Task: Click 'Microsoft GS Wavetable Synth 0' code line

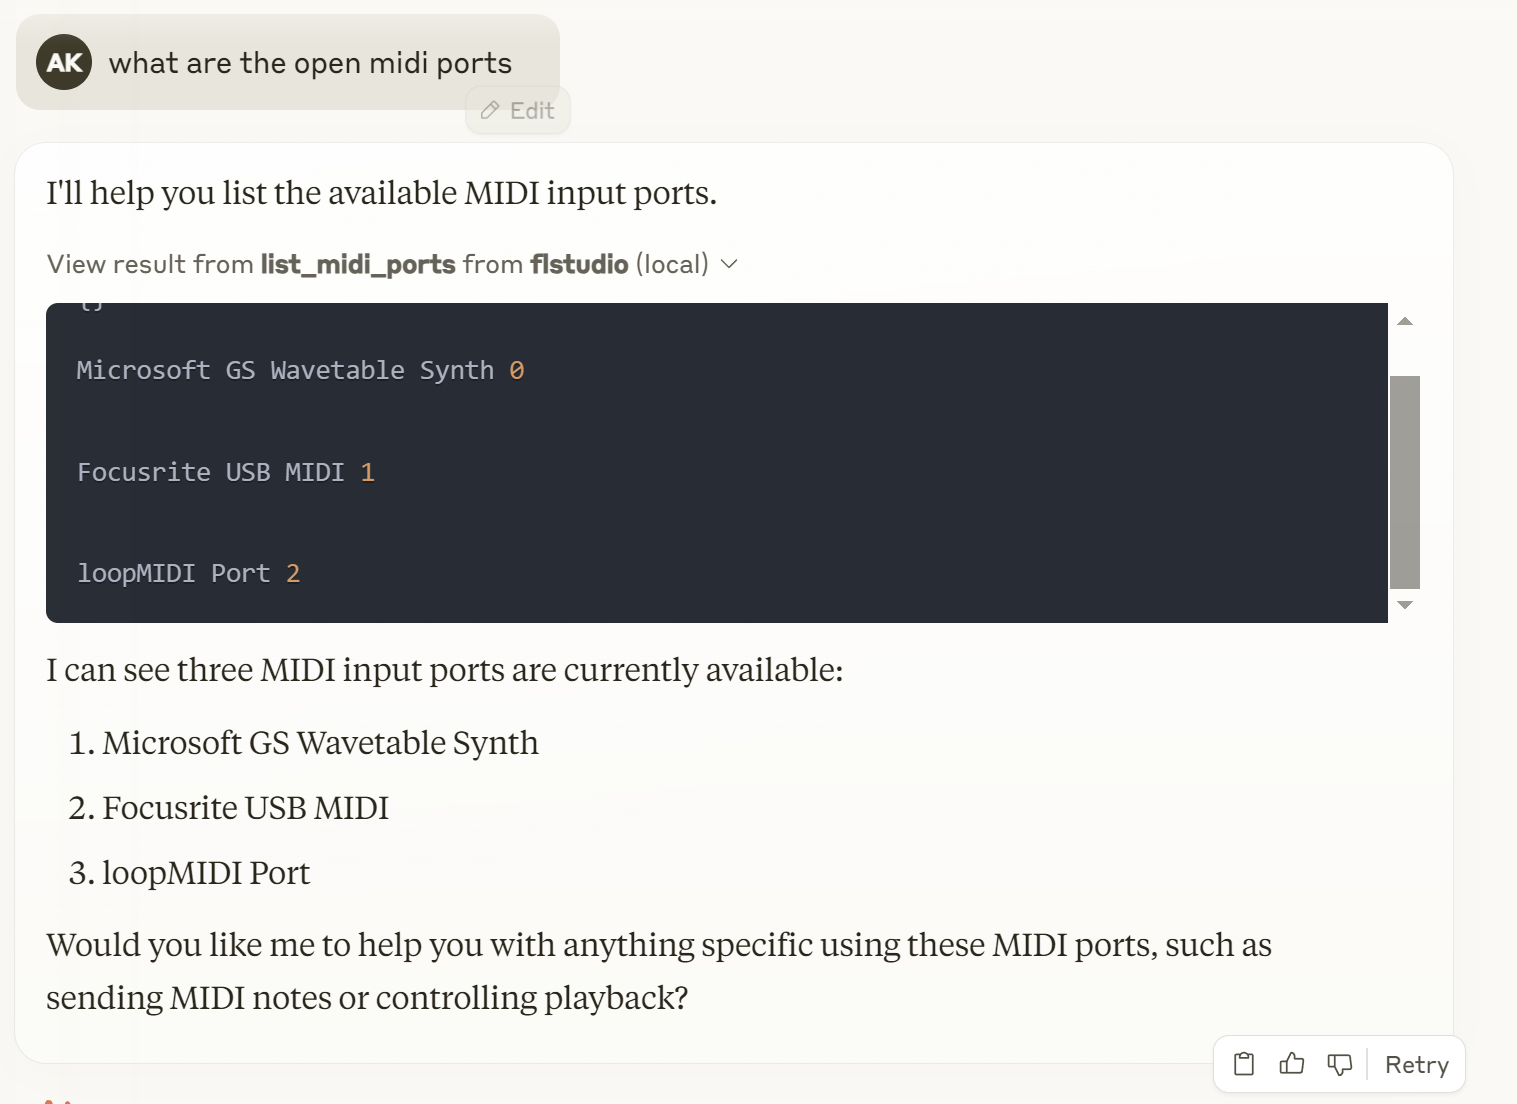Action: tap(300, 370)
